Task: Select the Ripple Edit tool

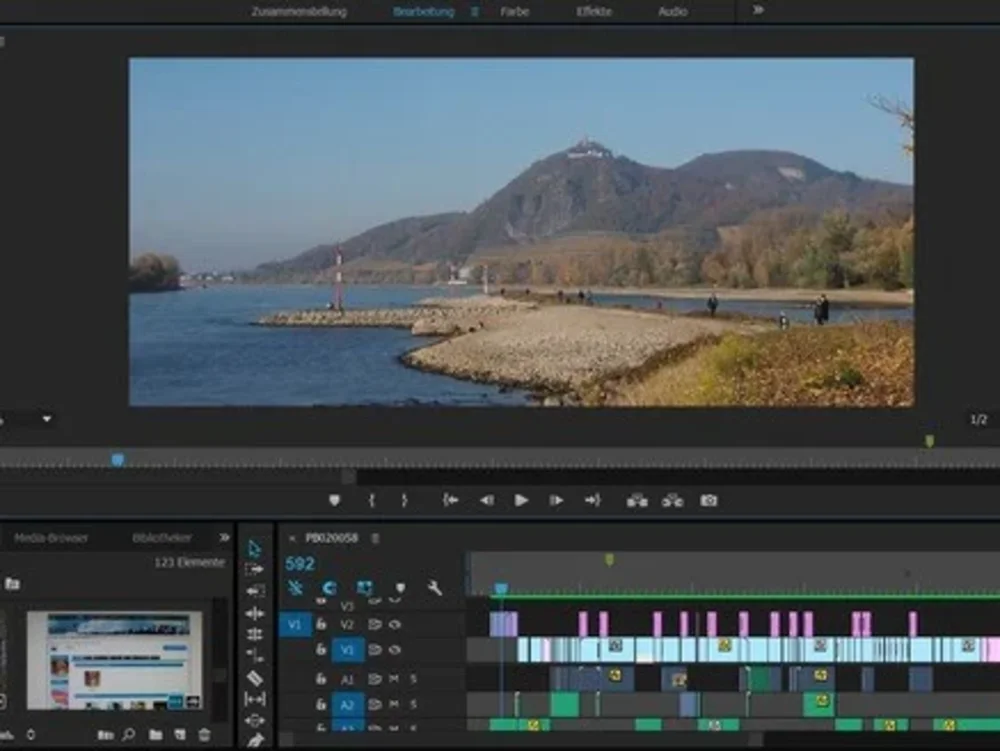Action: click(255, 613)
